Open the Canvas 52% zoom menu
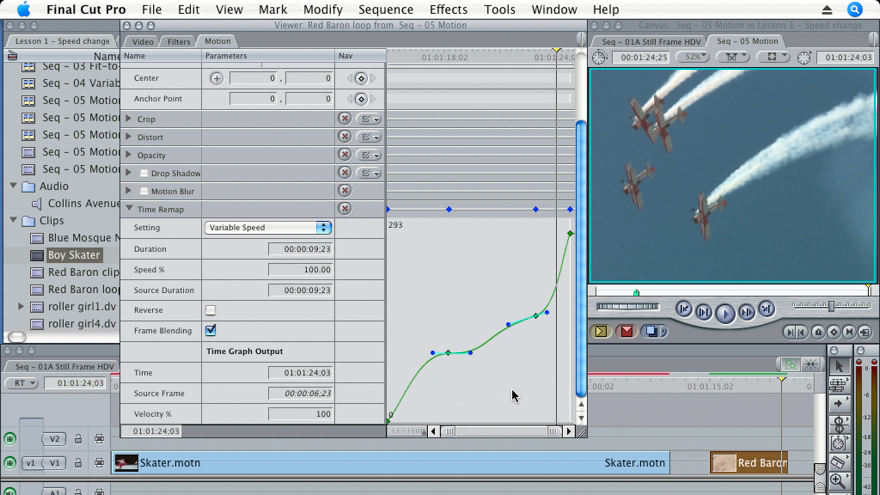880x495 pixels. pyautogui.click(x=693, y=57)
